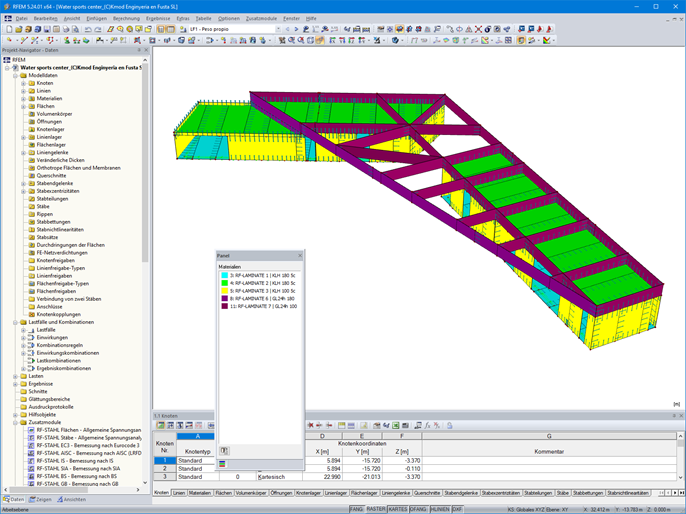Redo the last undone action
The width and height of the screenshot is (686, 514).
98,29
